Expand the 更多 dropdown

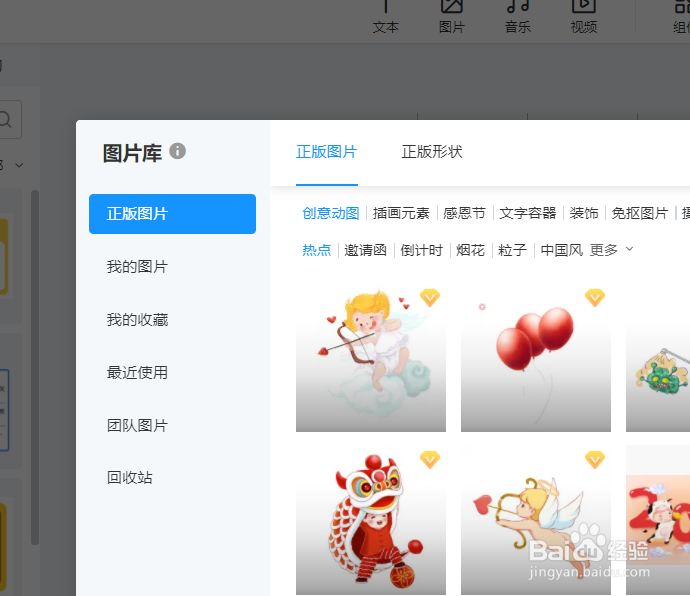(x=611, y=250)
